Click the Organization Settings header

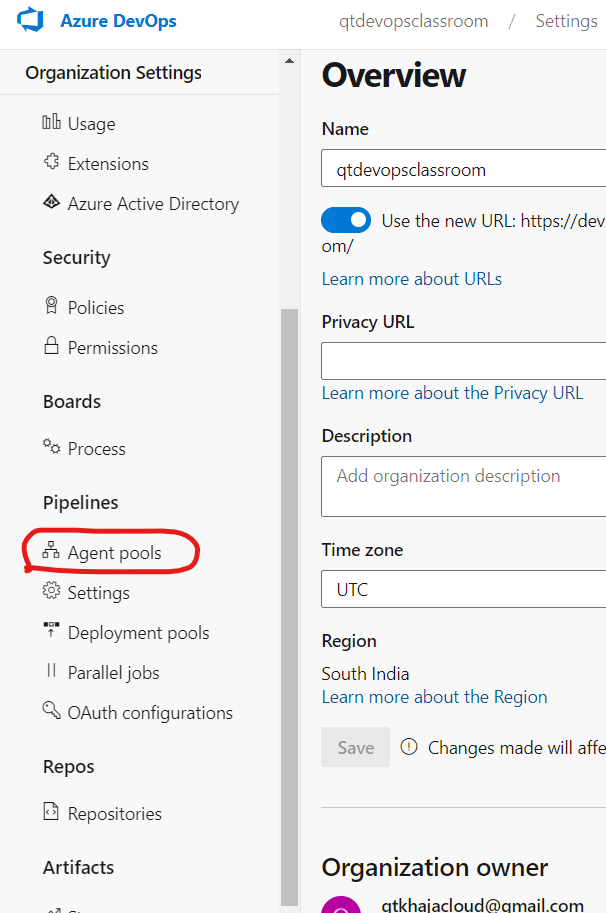click(x=114, y=73)
